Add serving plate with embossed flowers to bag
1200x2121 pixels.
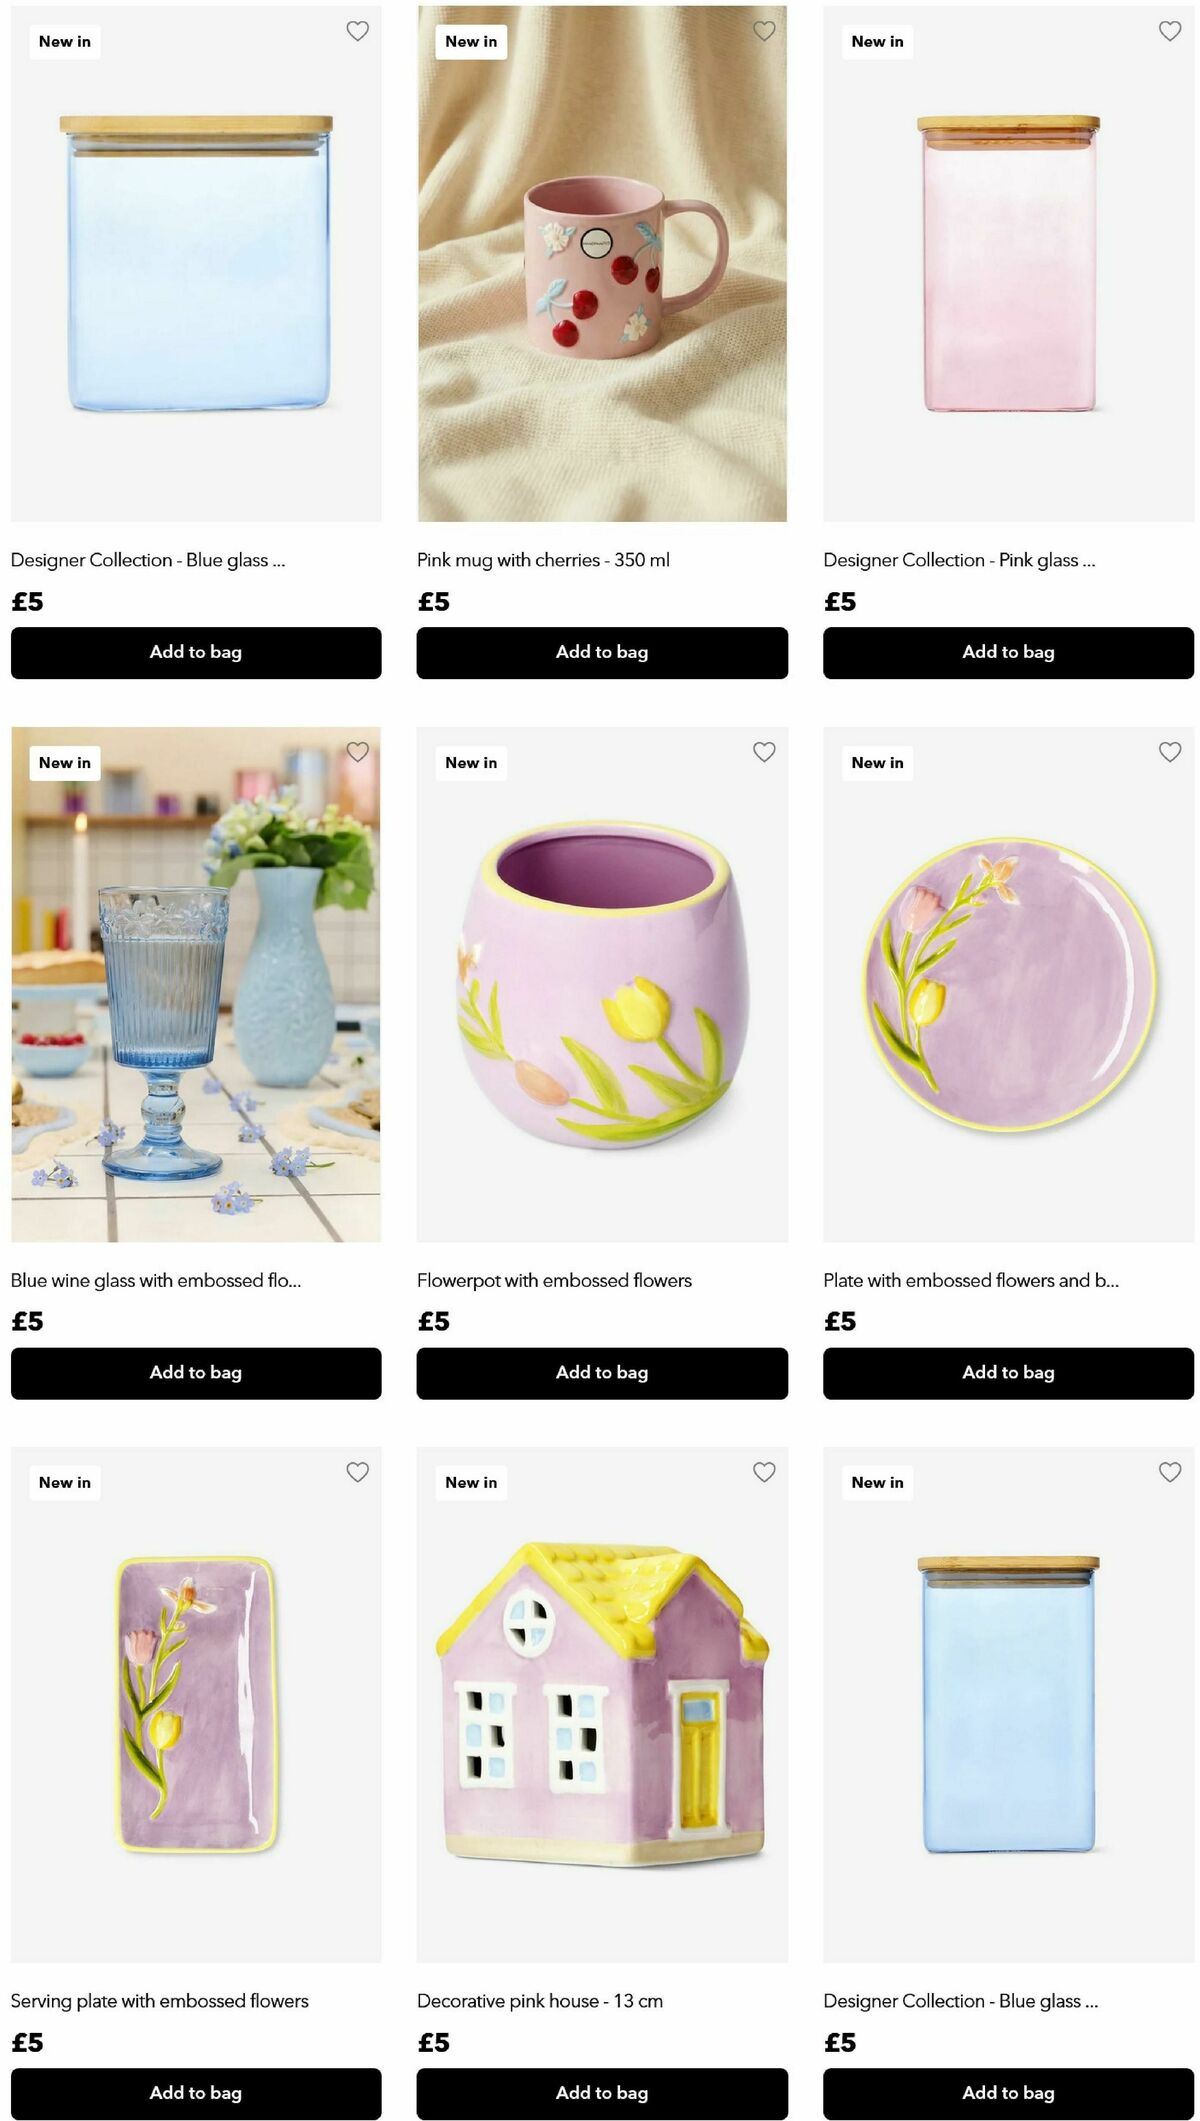(x=196, y=2093)
